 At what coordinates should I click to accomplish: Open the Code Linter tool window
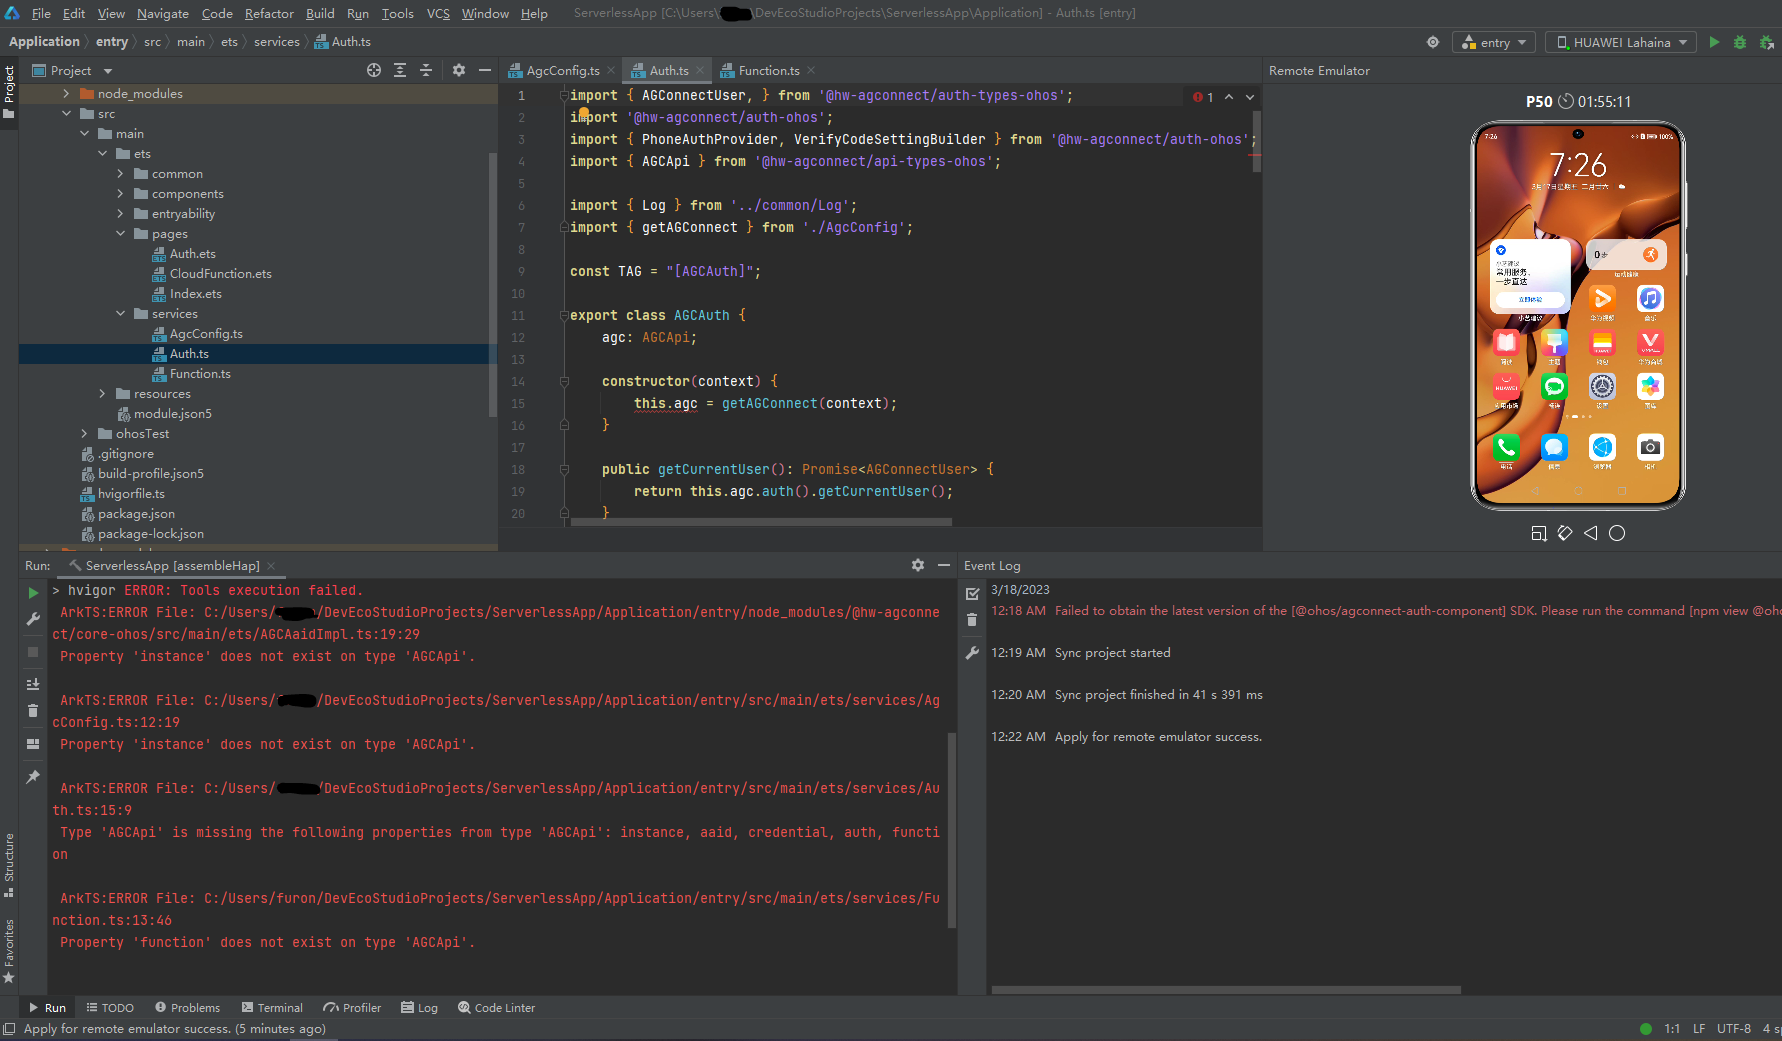(496, 1007)
